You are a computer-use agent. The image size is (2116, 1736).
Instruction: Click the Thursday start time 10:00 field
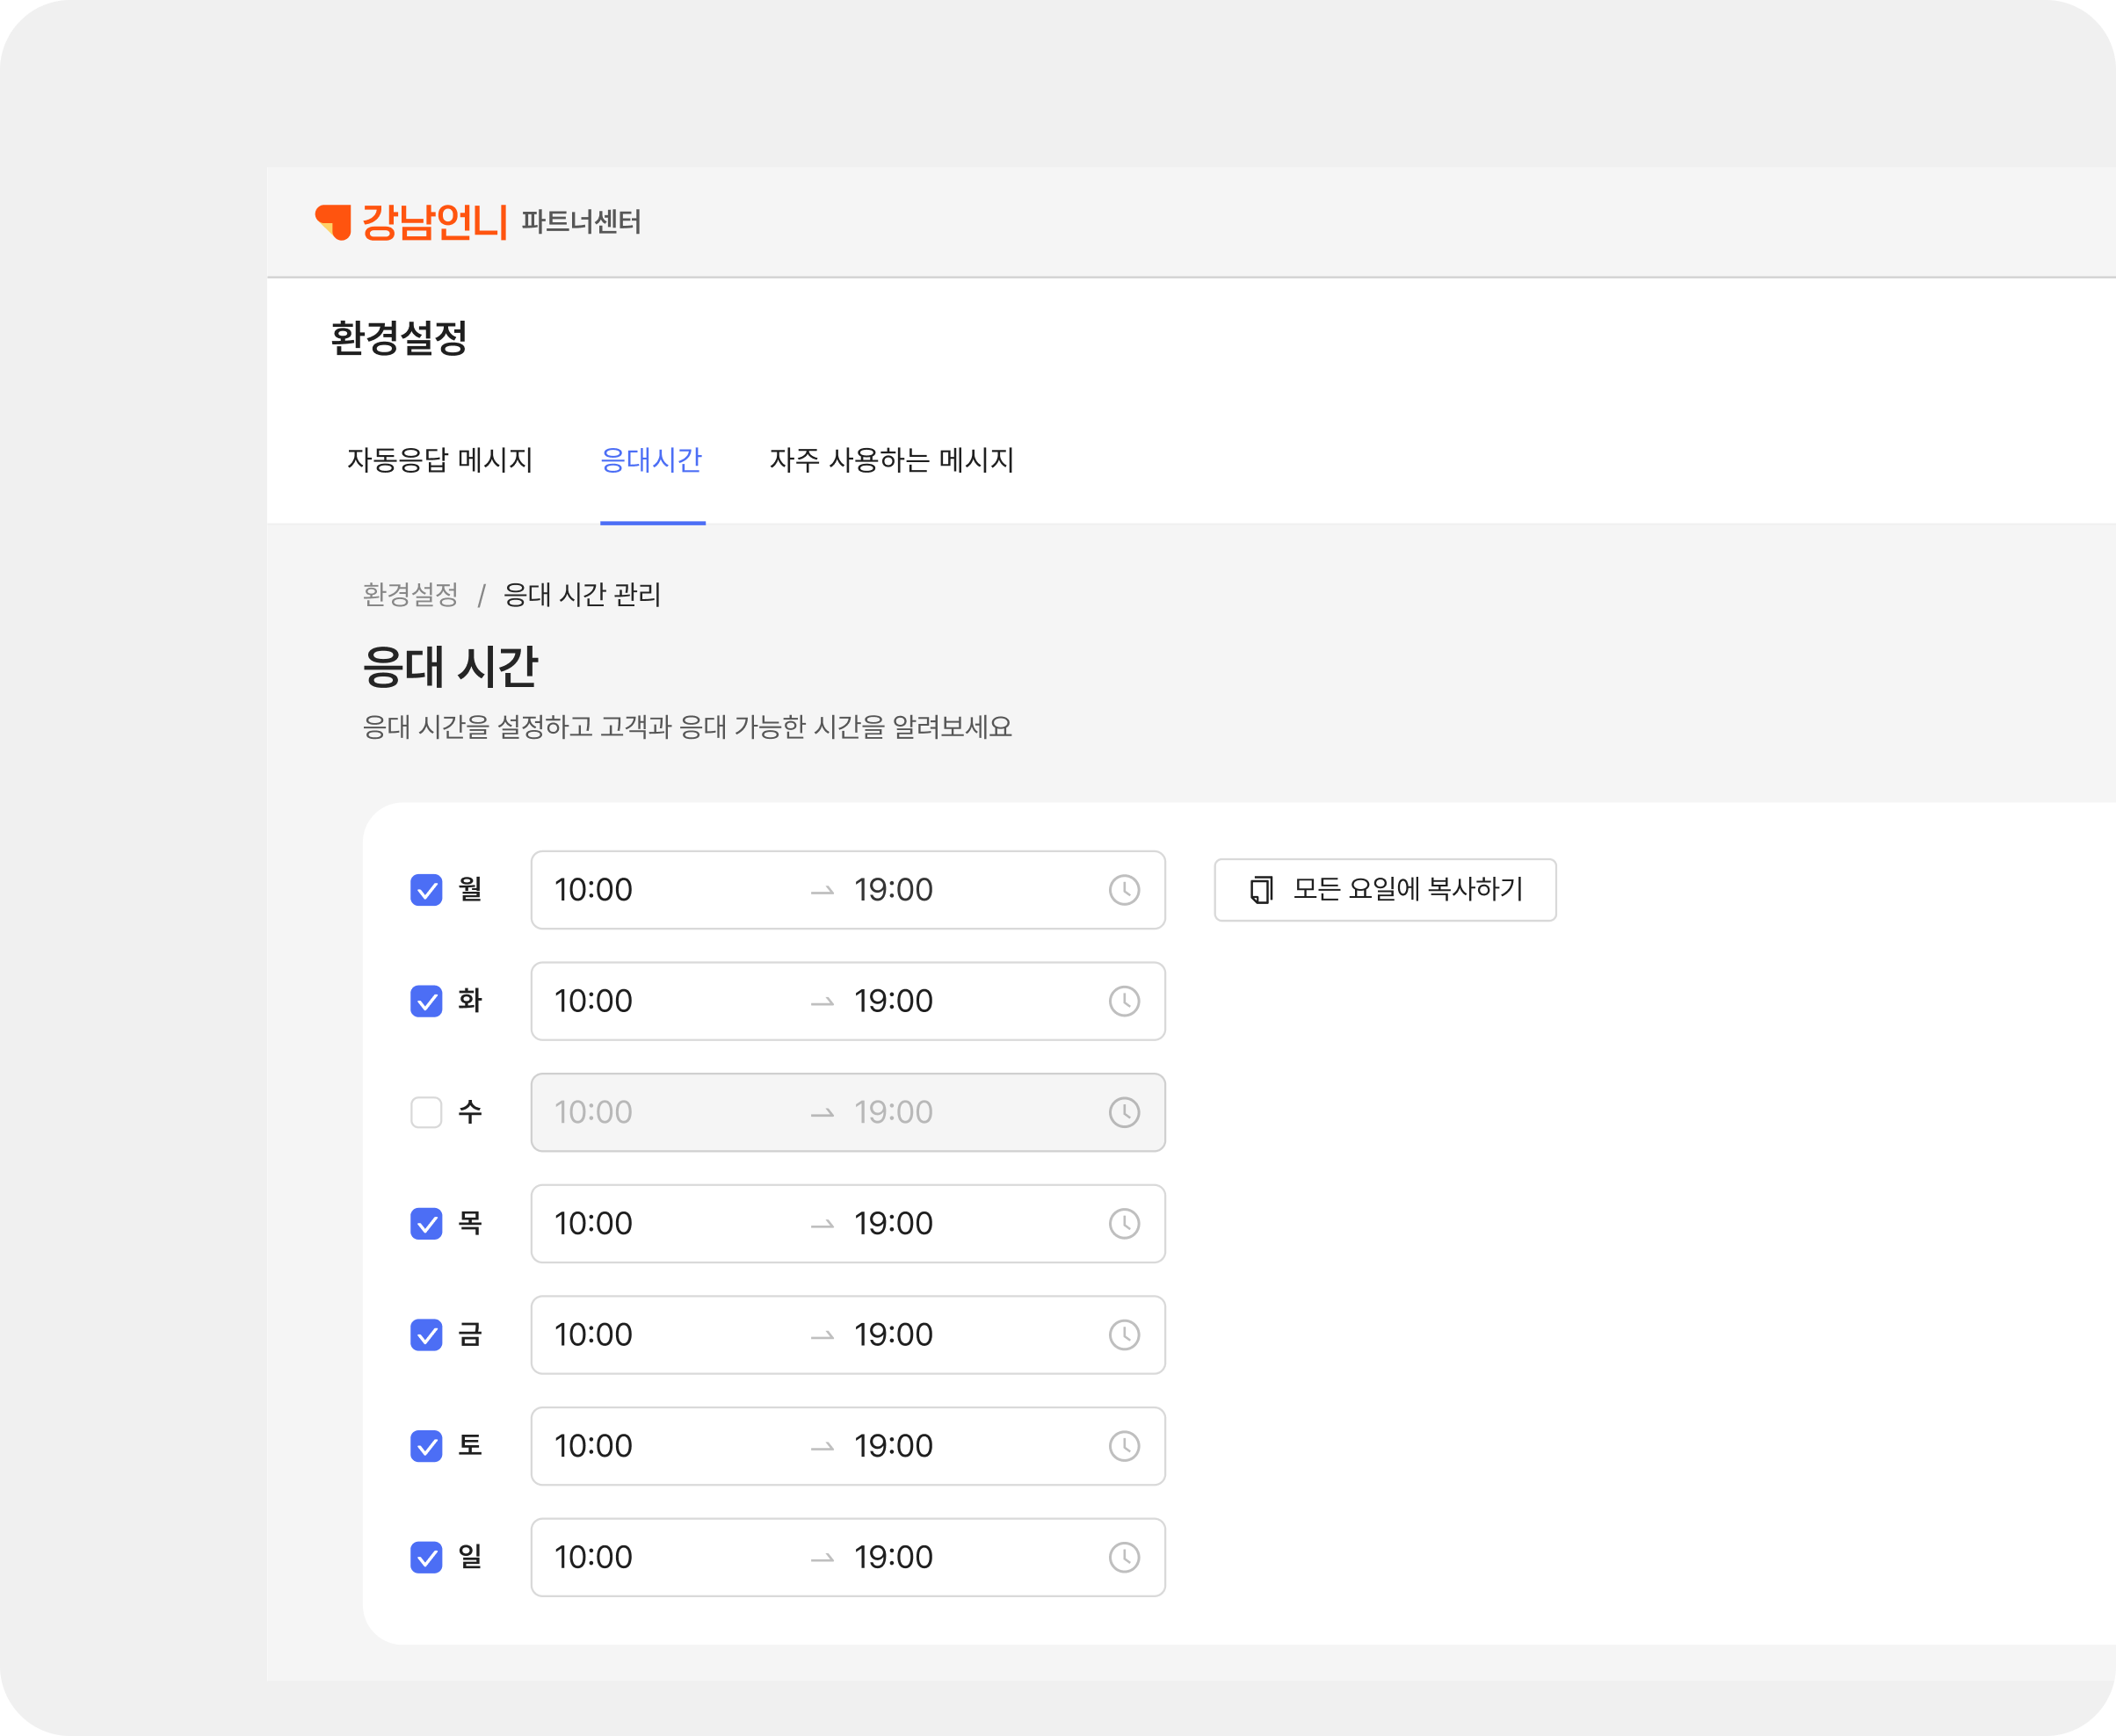pyautogui.click(x=593, y=1223)
